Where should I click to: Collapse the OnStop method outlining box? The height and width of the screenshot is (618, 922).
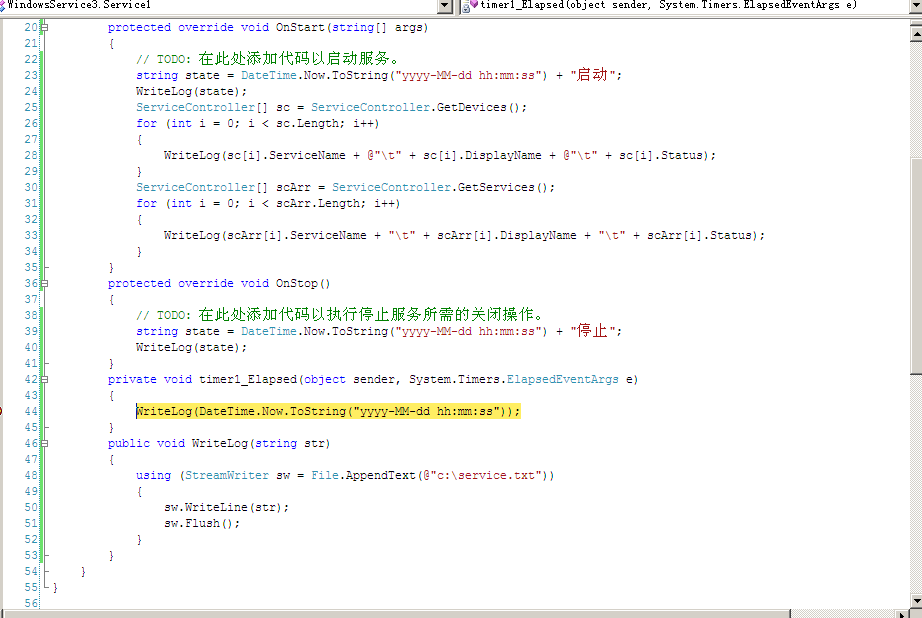44,283
